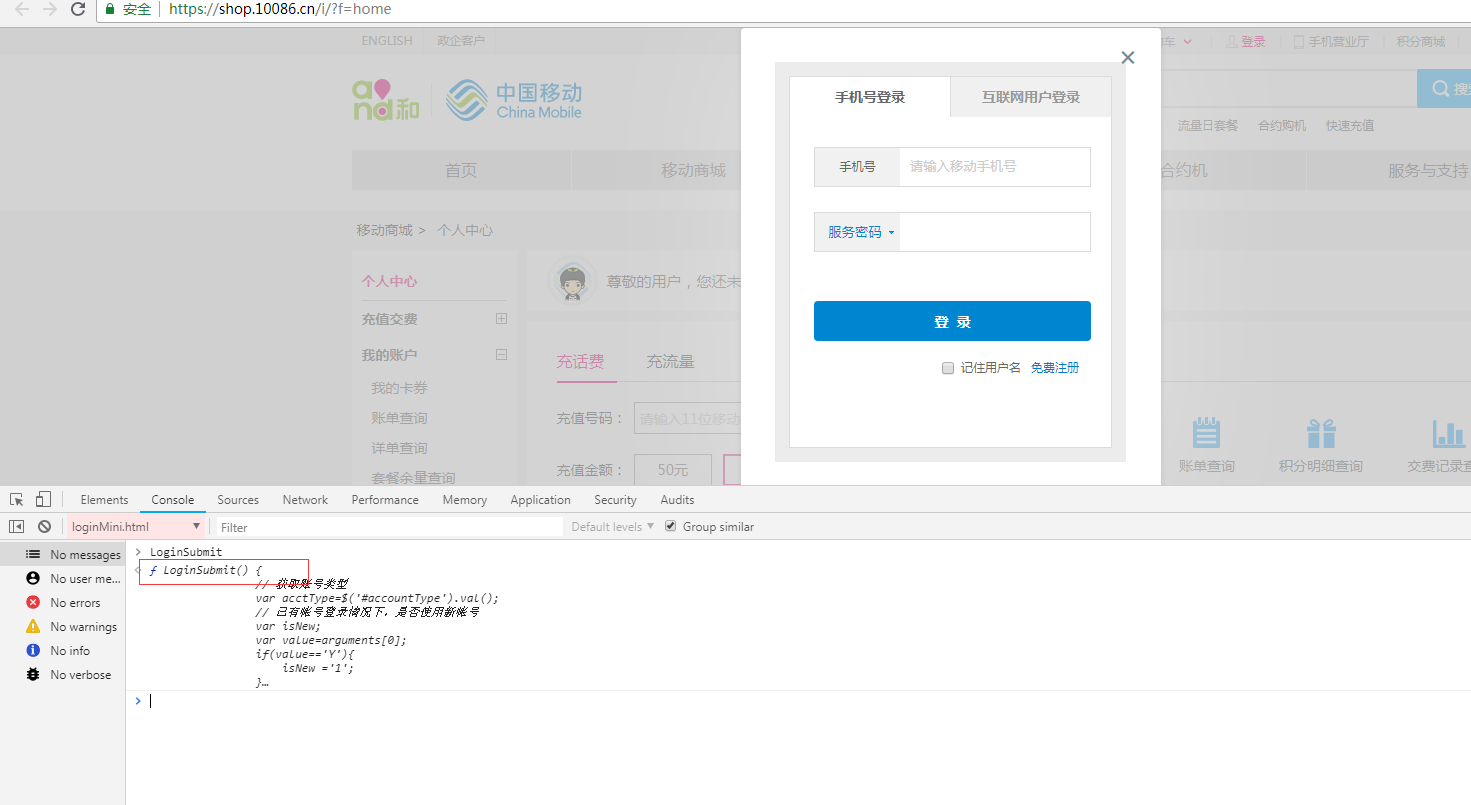Select the inspect element picker icon
The width and height of the screenshot is (1471, 805).
17,499
